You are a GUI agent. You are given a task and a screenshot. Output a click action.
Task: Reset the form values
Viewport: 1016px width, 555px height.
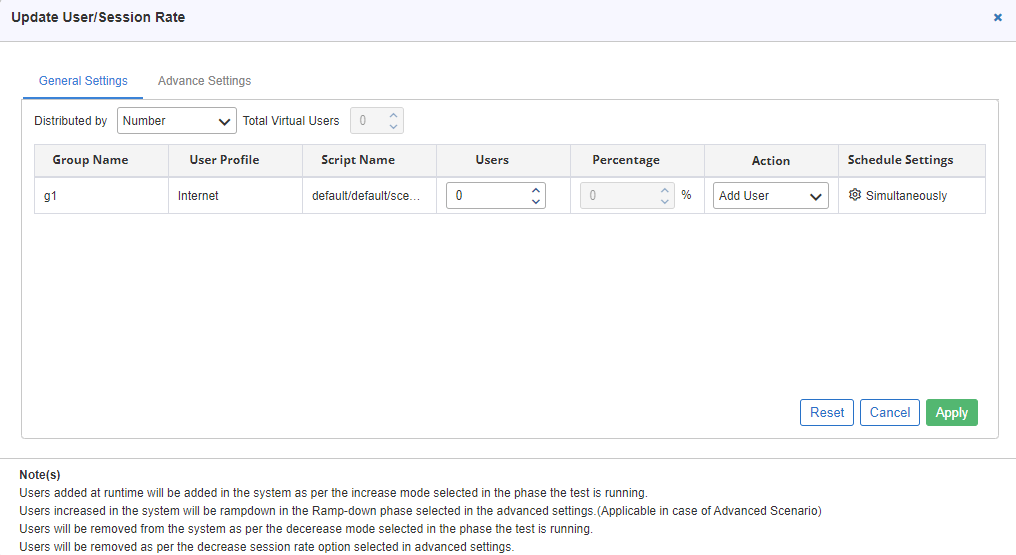[827, 413]
